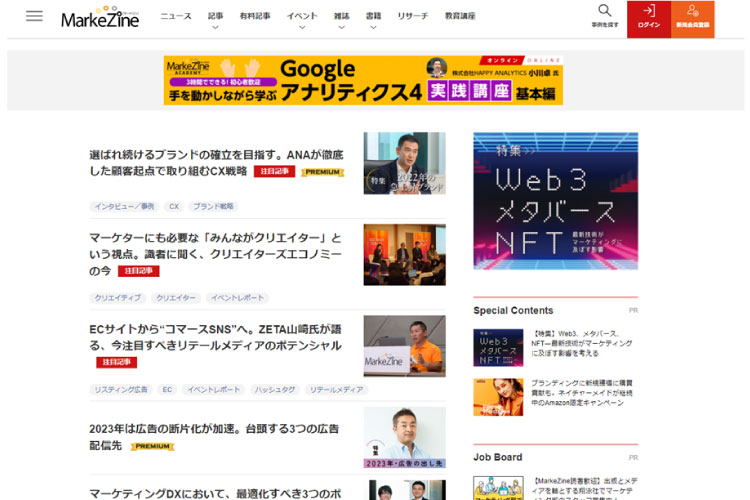
Task: Open the リサーチ menu item
Action: click(413, 16)
